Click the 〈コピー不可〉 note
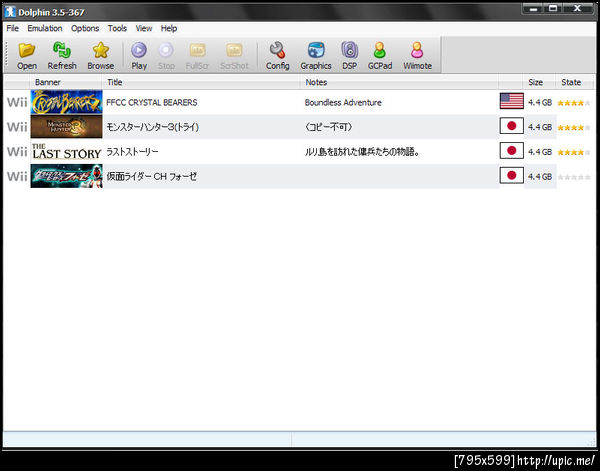The width and height of the screenshot is (600, 471). coord(328,127)
